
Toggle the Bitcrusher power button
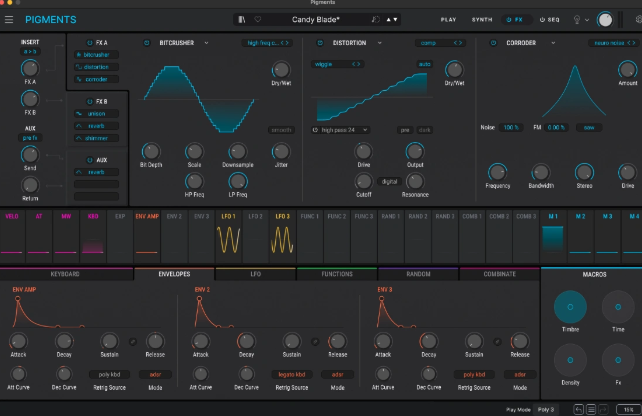pos(147,43)
